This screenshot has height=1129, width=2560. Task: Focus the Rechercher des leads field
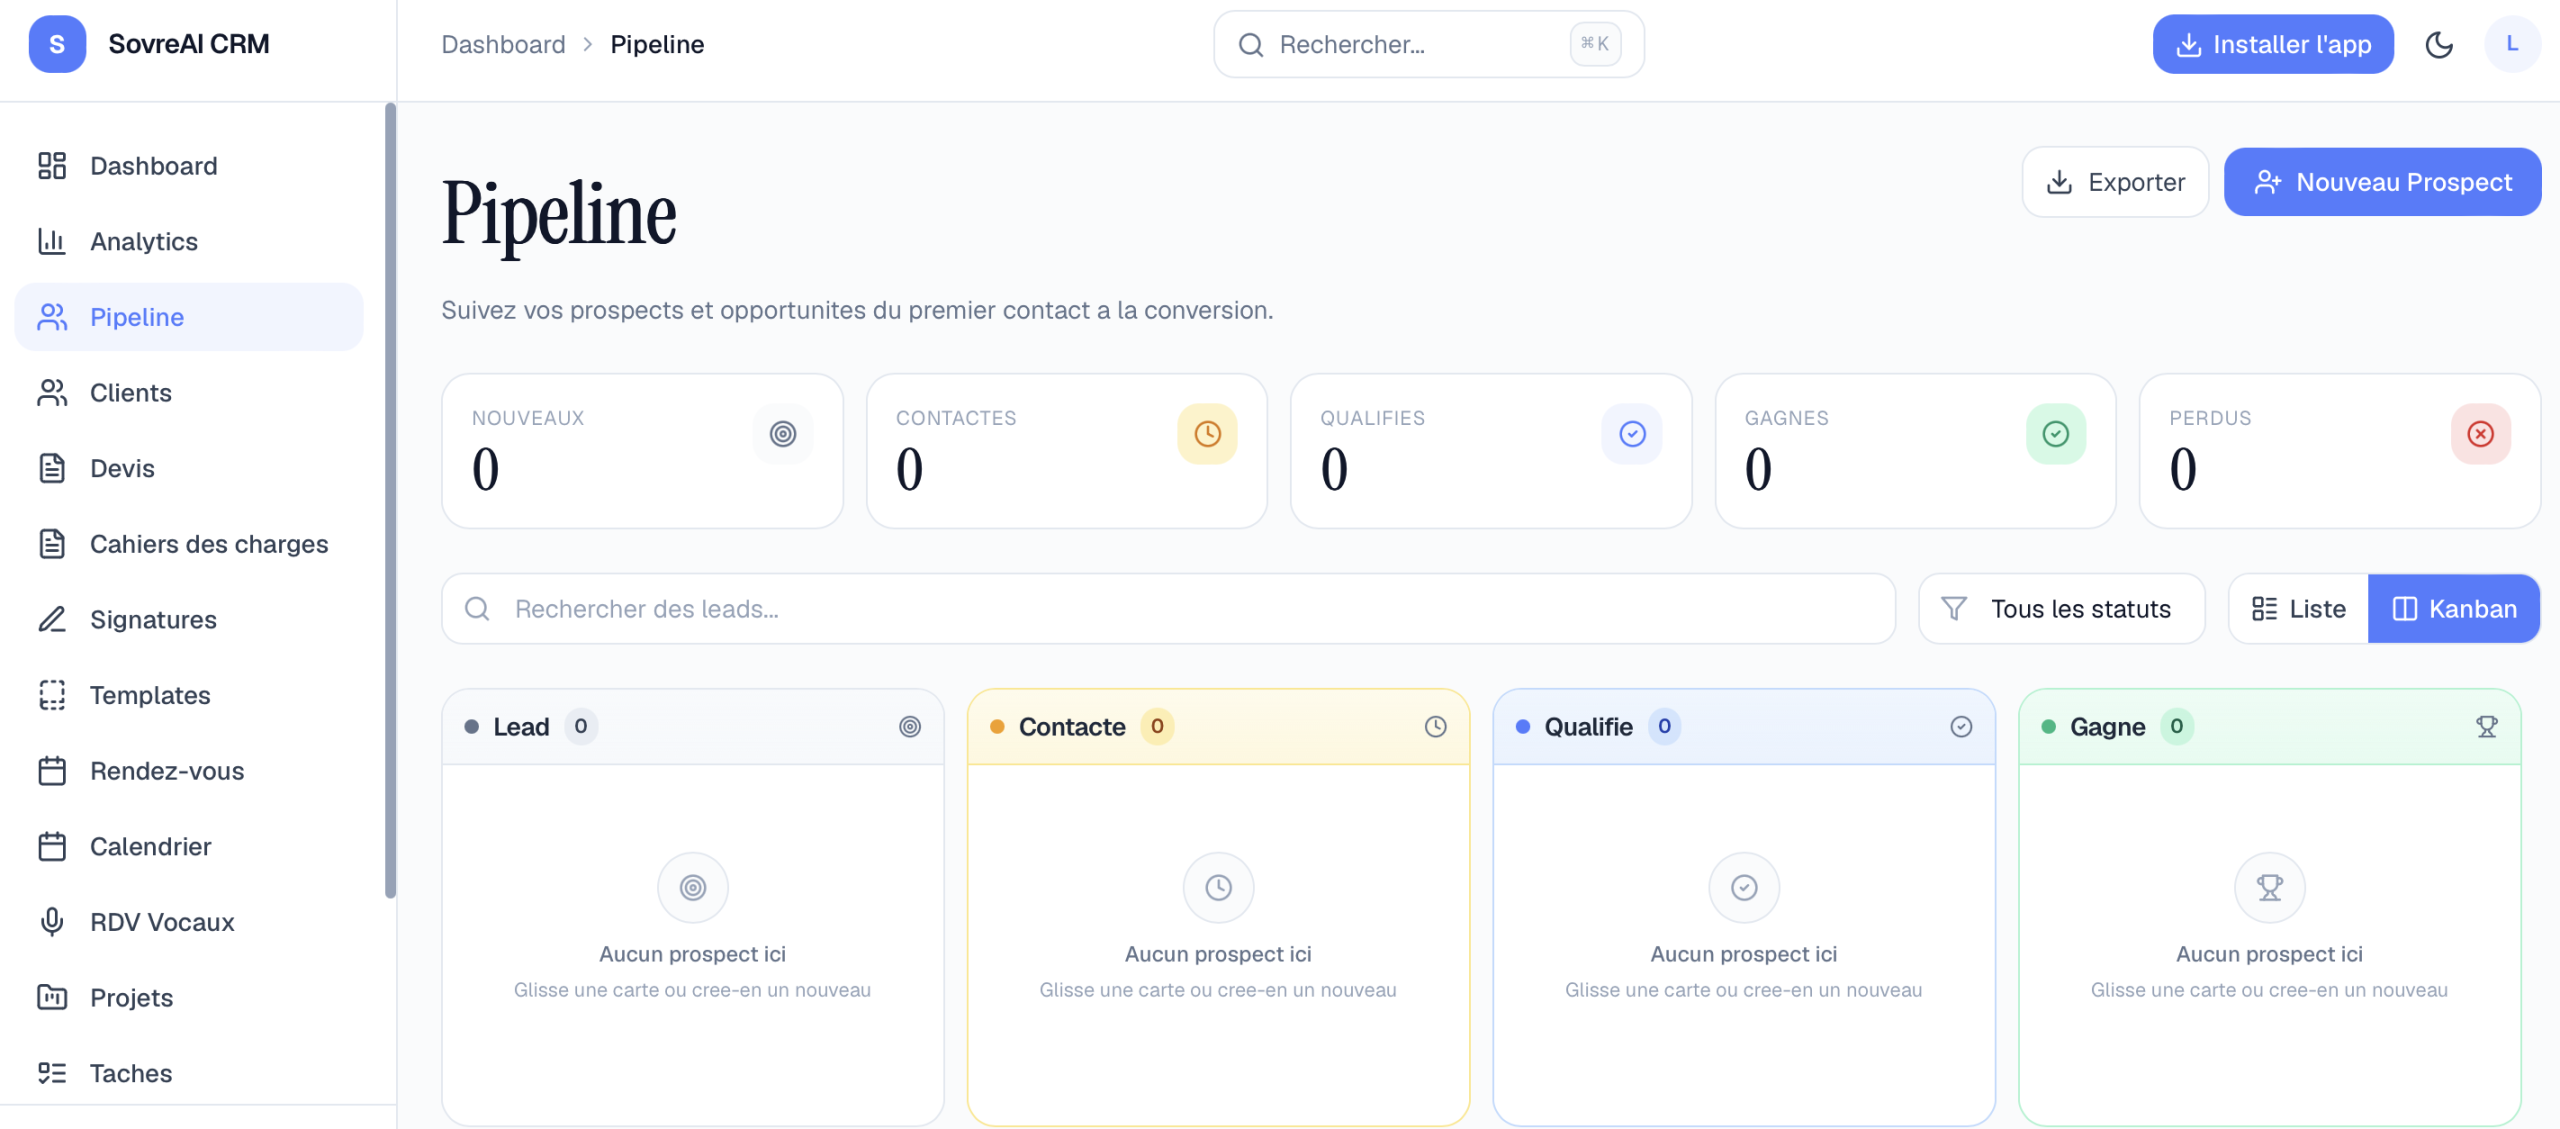point(1168,609)
